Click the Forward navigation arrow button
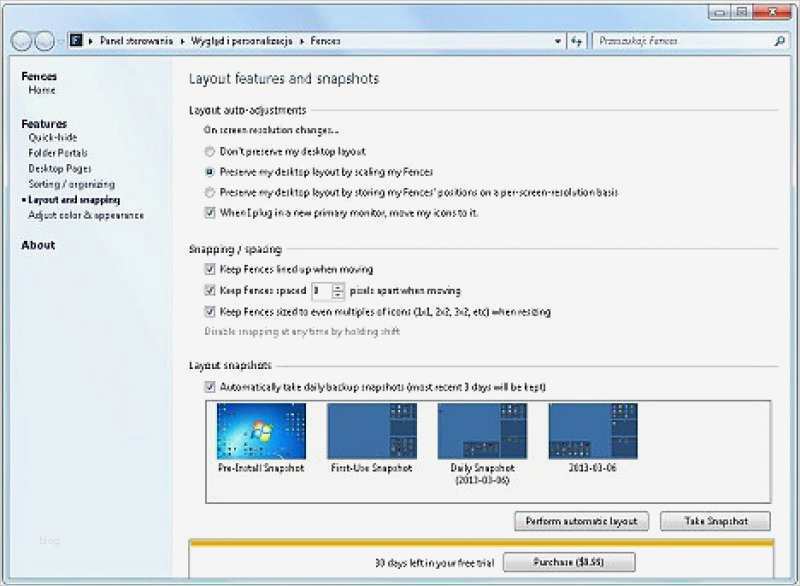This screenshot has width=800, height=586. 44,41
